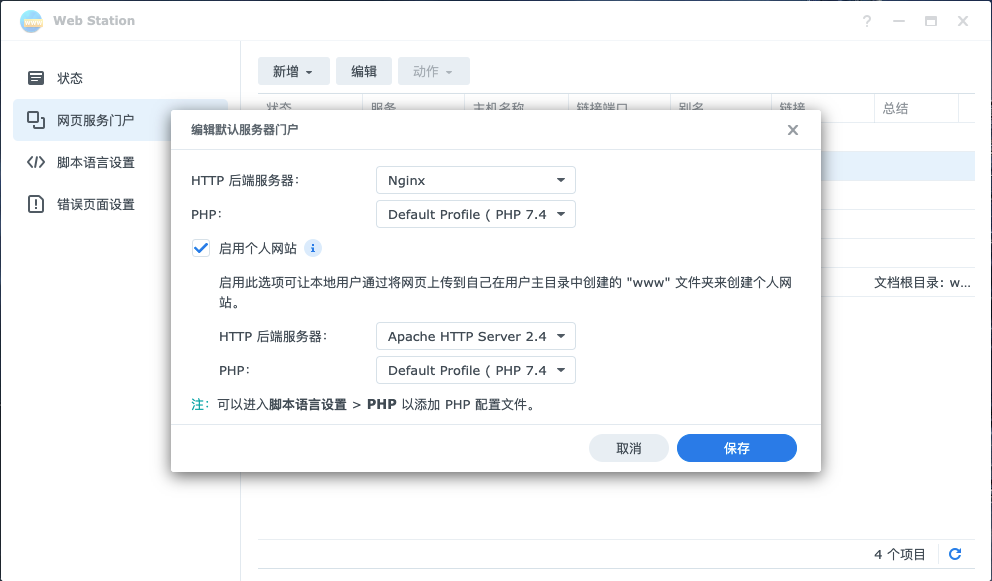Expand the personal website PHP profile dropdown
This screenshot has height=581, width=992.
coord(475,371)
